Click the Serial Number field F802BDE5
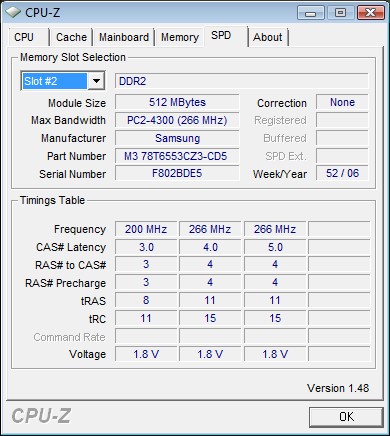 point(177,173)
